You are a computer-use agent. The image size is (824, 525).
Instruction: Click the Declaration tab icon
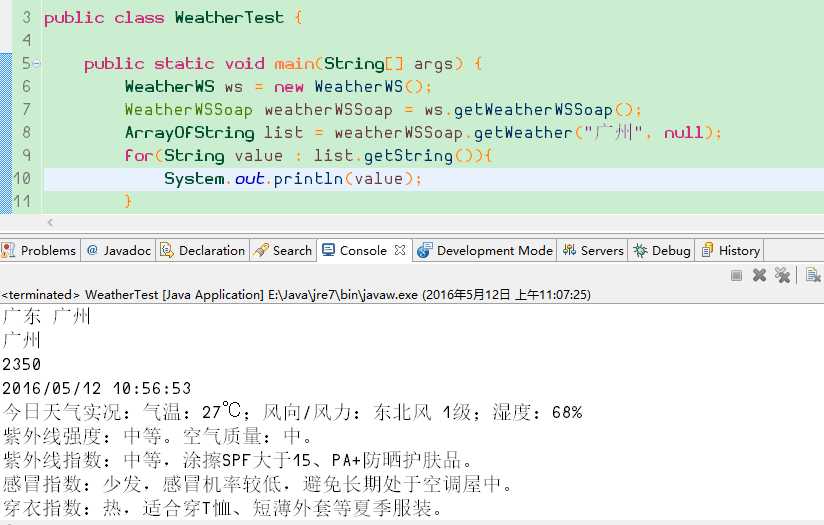pos(167,250)
